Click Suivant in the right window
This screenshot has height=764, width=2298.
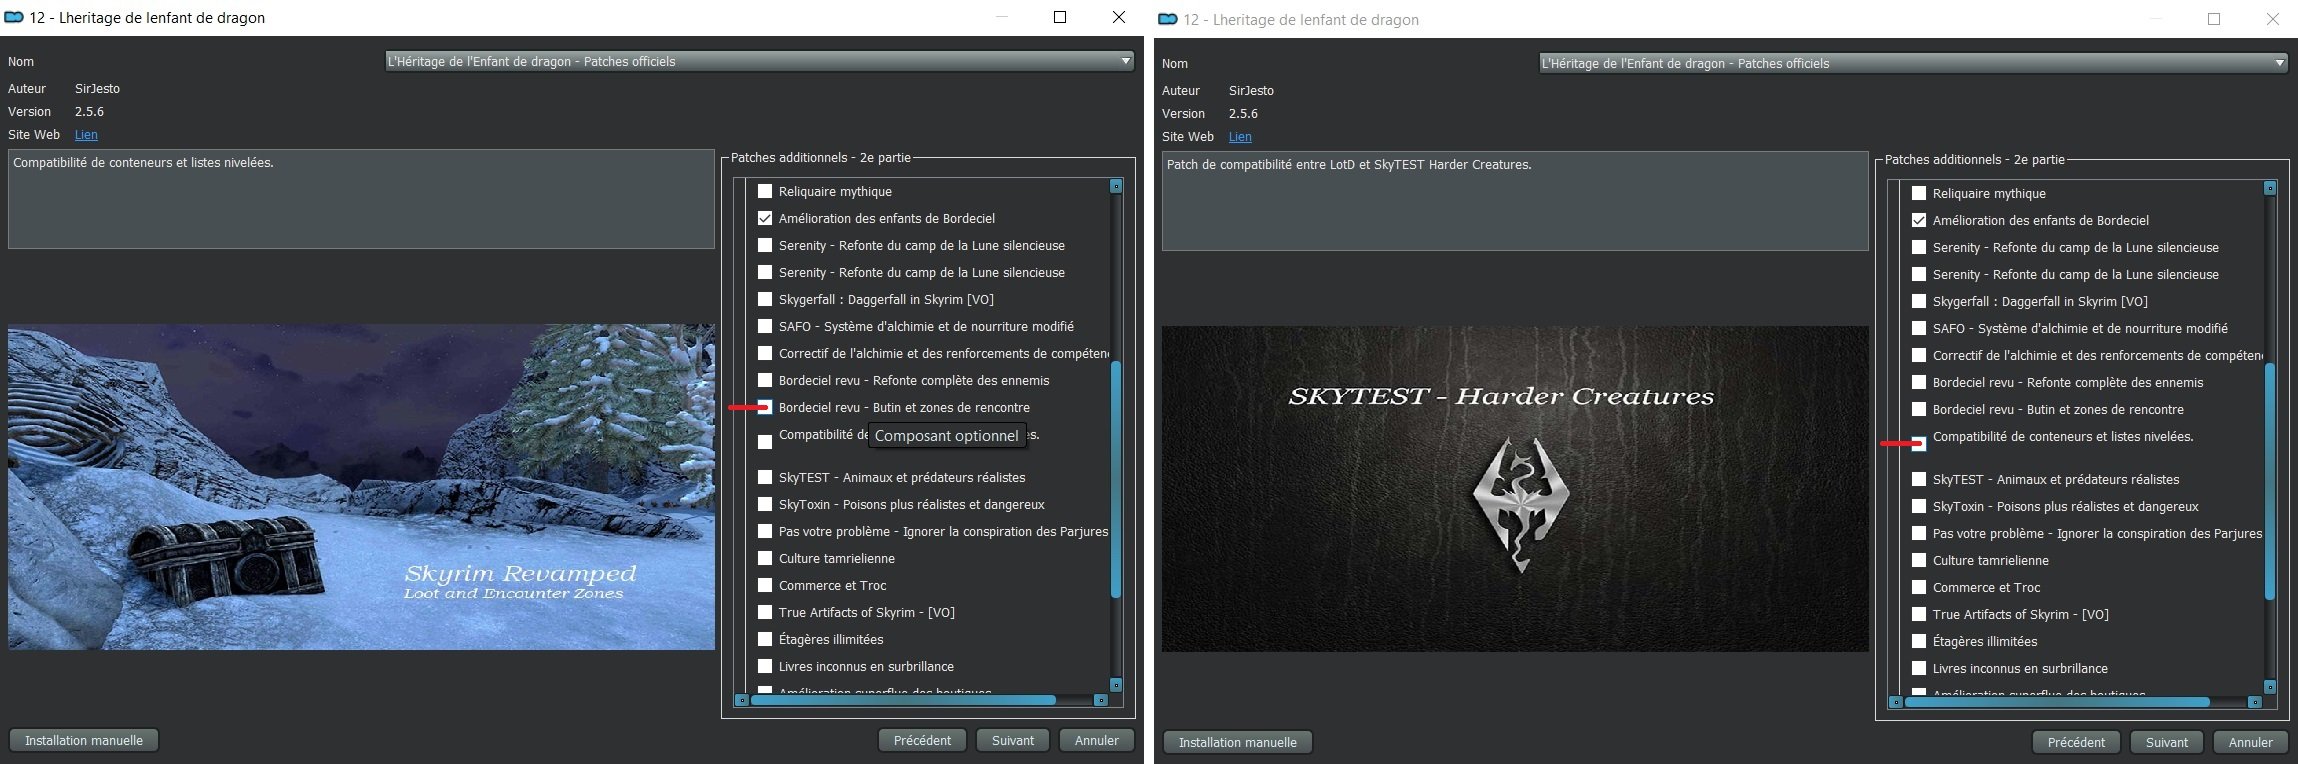(2167, 742)
